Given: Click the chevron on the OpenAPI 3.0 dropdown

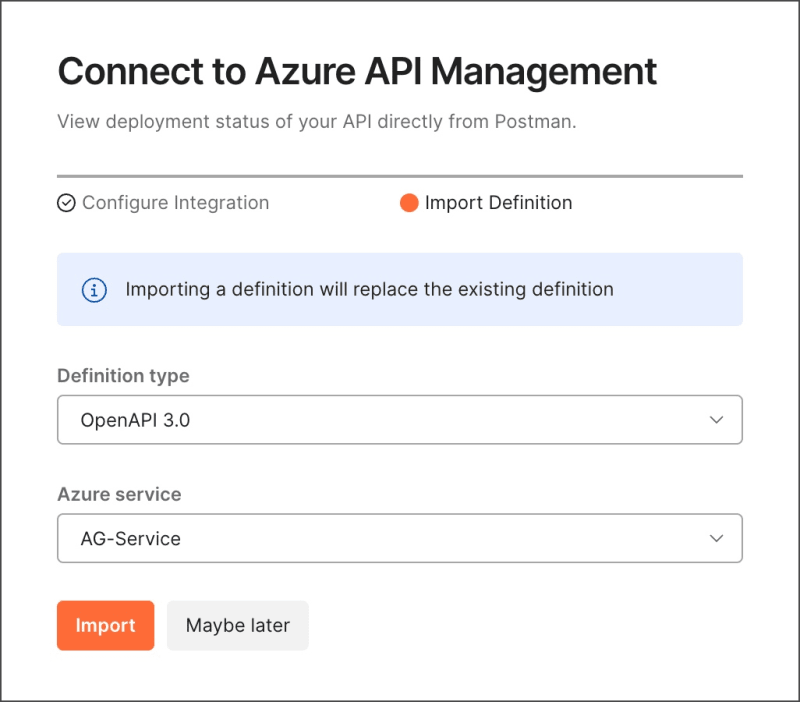Looking at the screenshot, I should (x=716, y=419).
